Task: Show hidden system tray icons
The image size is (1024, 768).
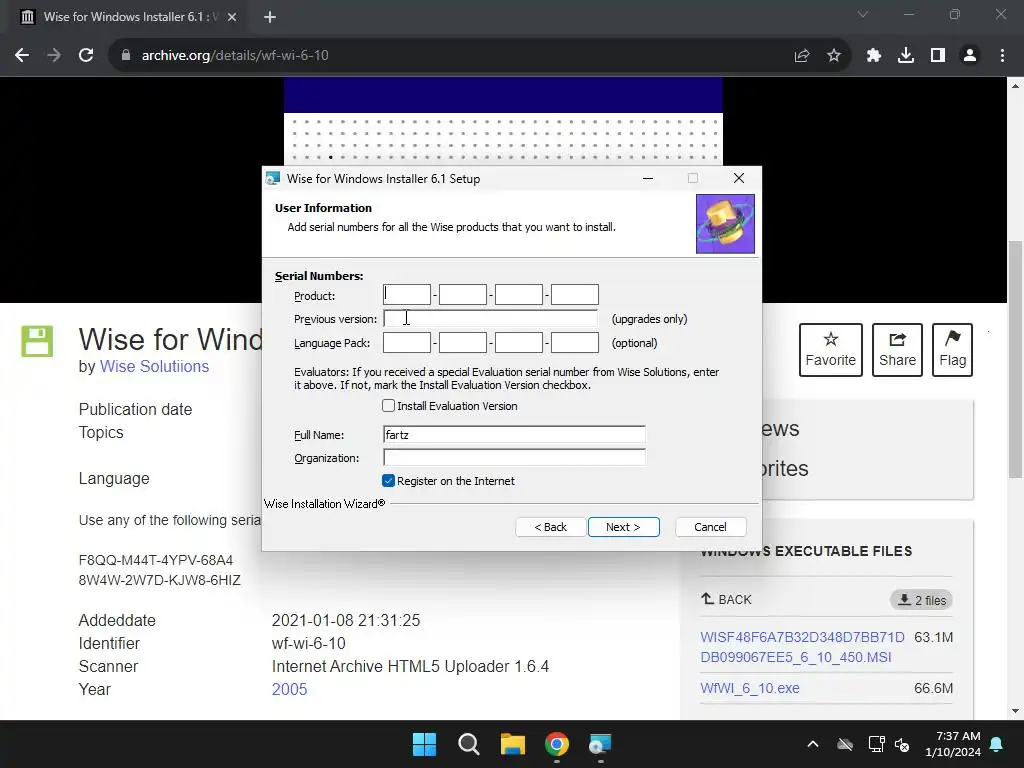Action: click(x=813, y=744)
